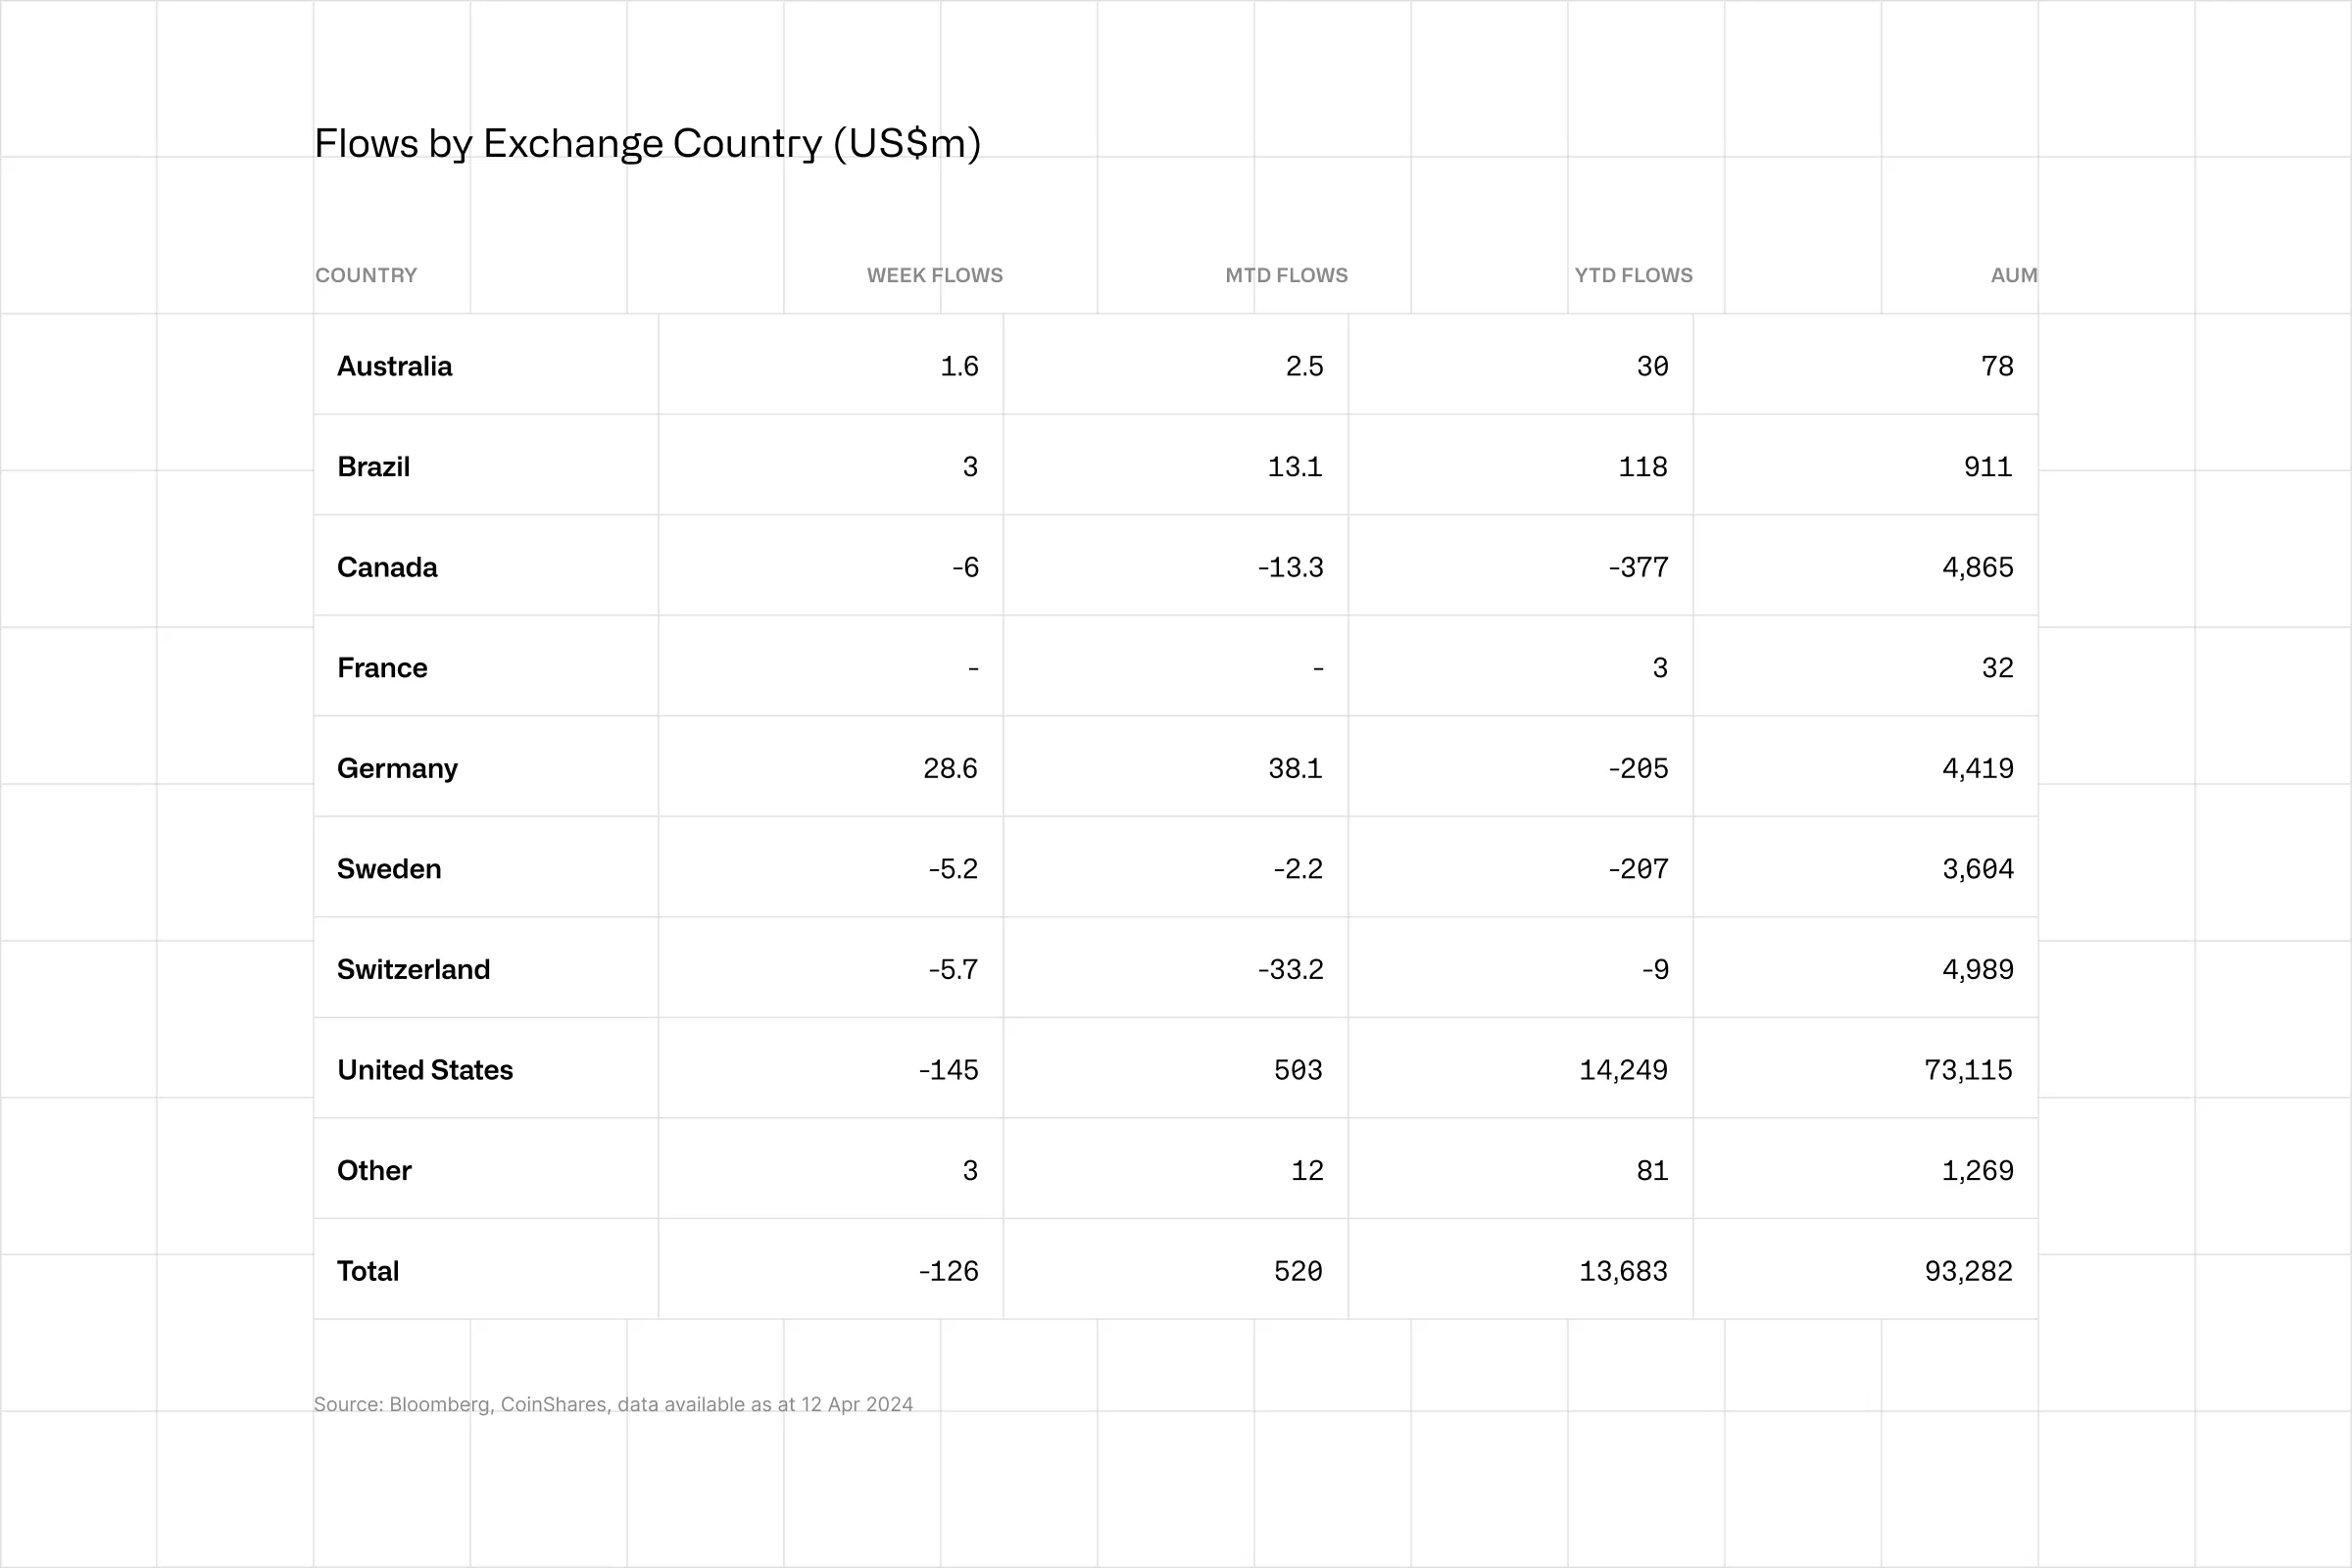Click the MTD FLOWS column header

point(1286,275)
